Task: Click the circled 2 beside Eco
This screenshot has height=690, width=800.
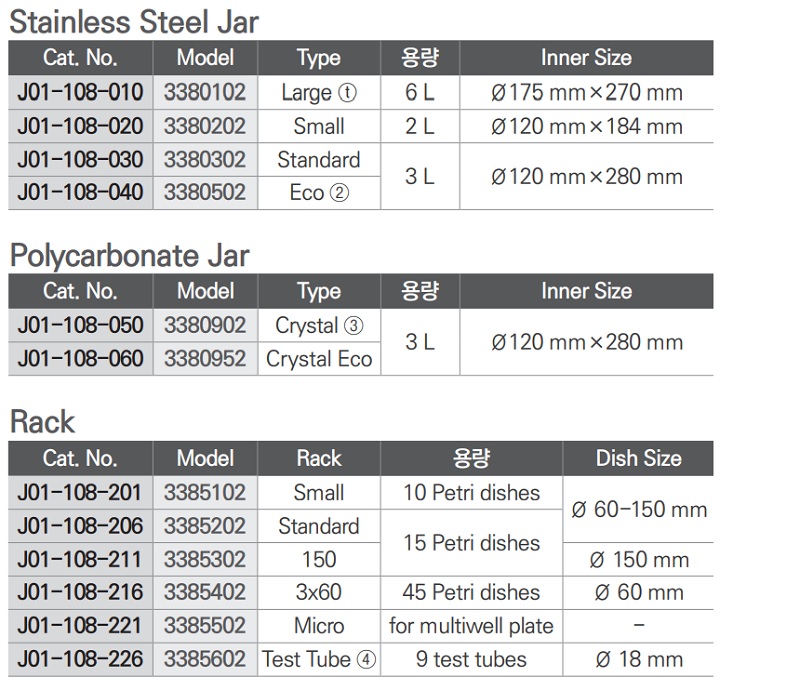Action: point(339,192)
